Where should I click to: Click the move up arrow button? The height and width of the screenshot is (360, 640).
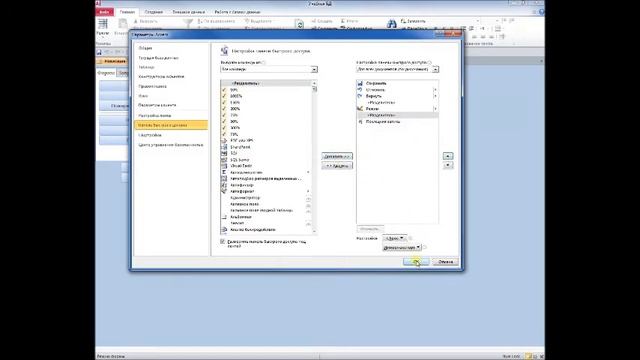click(x=448, y=156)
